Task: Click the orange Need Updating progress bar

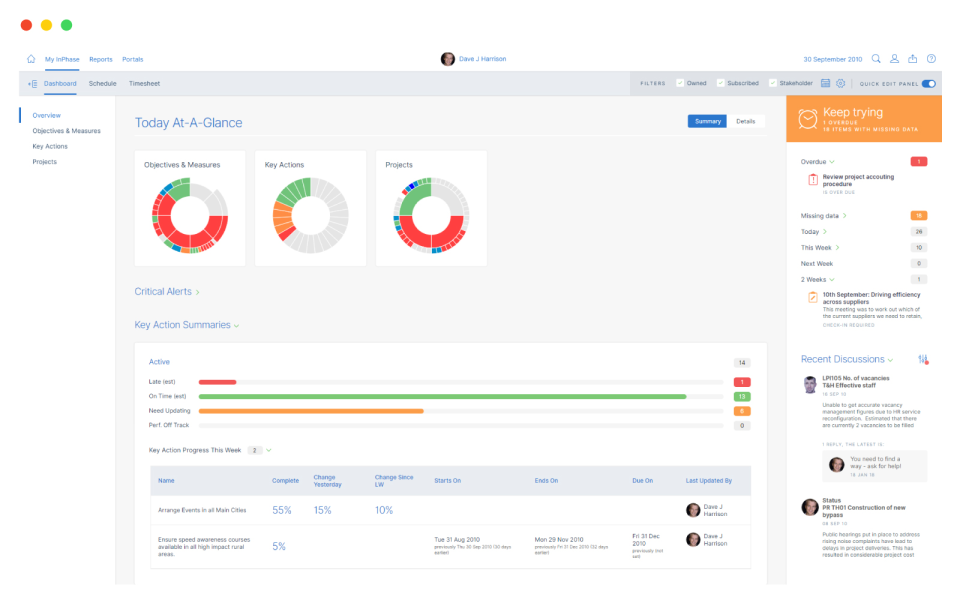Action: (x=312, y=410)
